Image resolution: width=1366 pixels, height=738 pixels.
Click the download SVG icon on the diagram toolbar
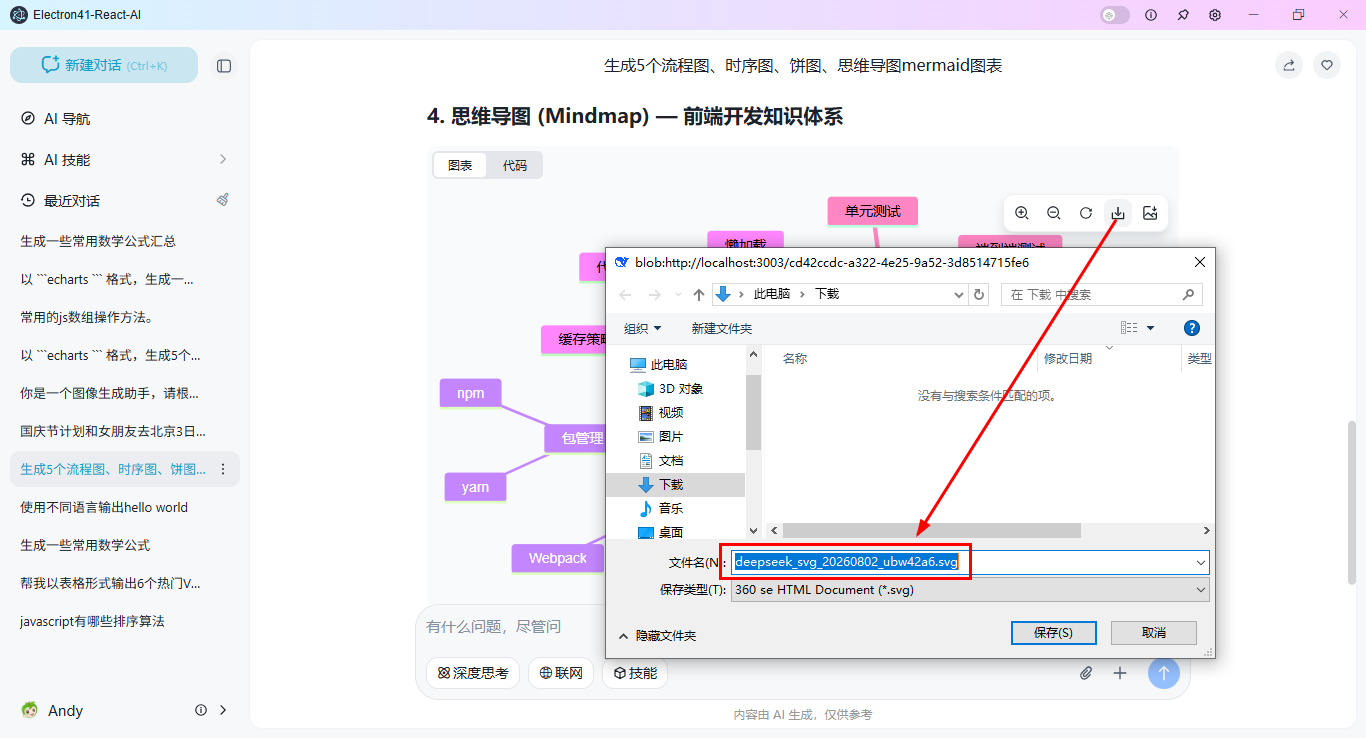(1118, 213)
